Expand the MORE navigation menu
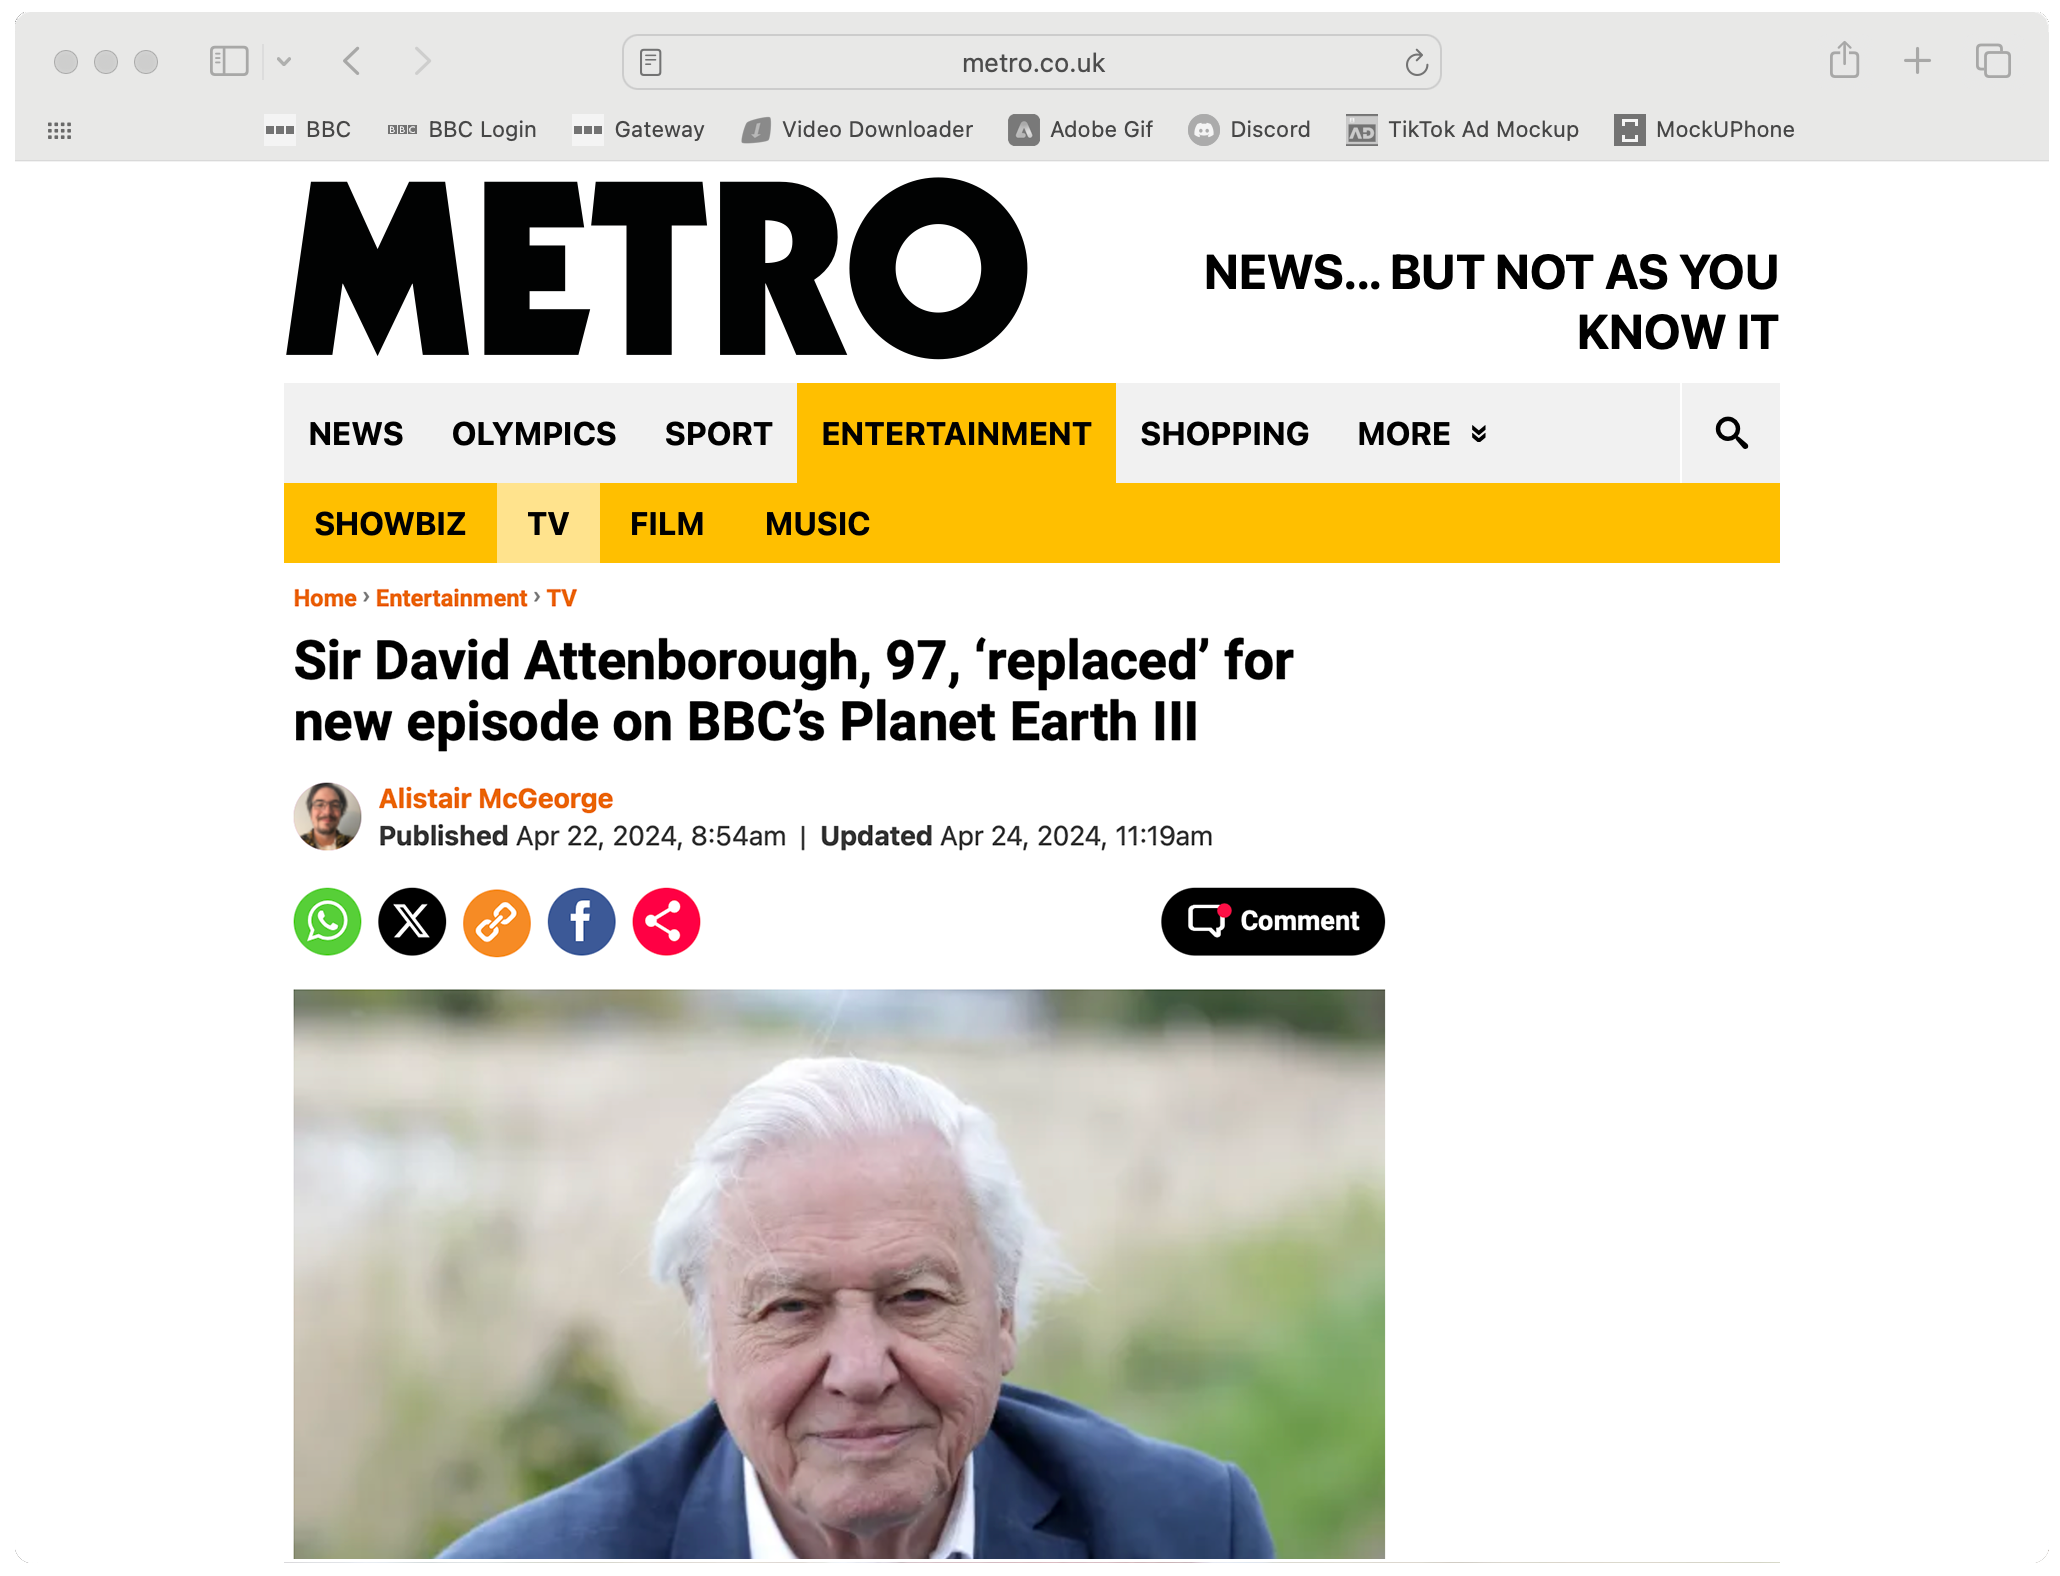 (1422, 434)
